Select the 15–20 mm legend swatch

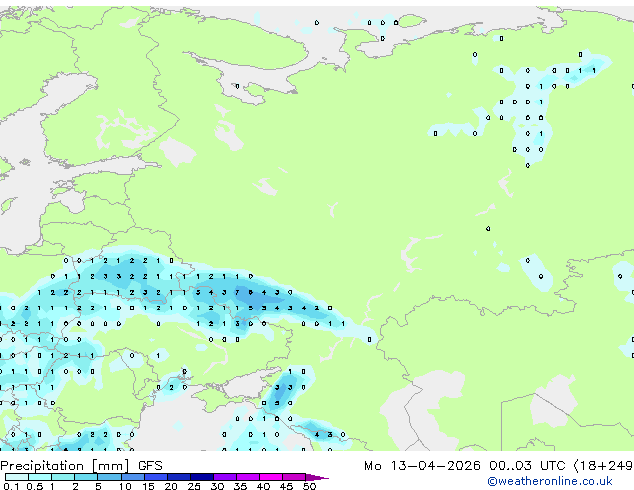point(156,477)
